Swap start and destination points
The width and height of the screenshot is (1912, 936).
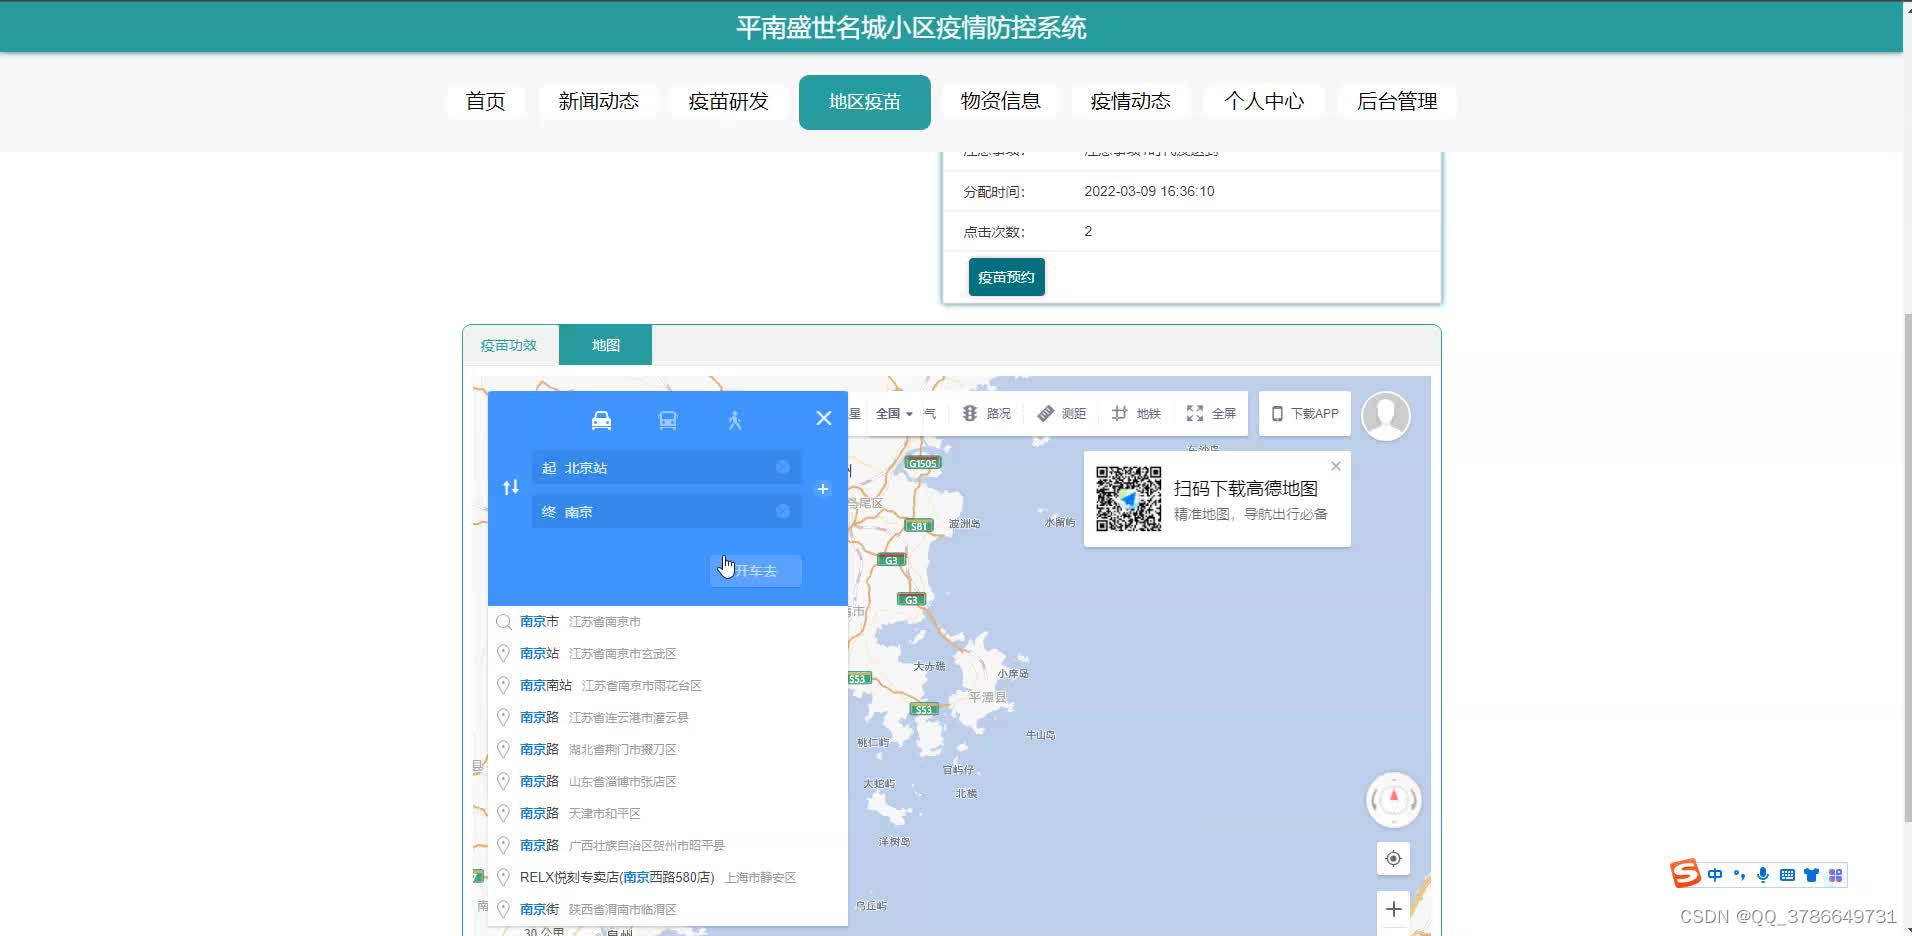[x=511, y=487]
